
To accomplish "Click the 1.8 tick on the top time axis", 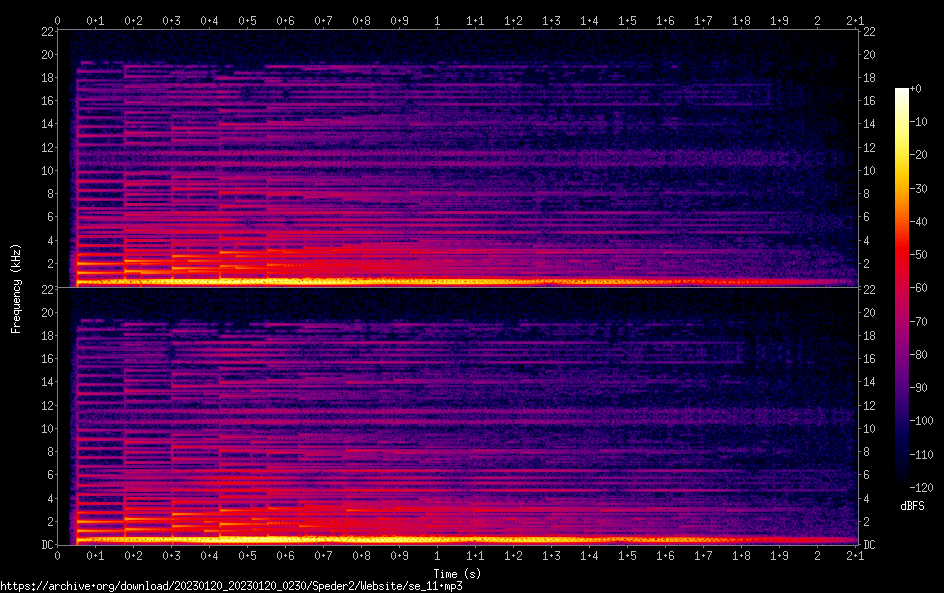I will [741, 20].
